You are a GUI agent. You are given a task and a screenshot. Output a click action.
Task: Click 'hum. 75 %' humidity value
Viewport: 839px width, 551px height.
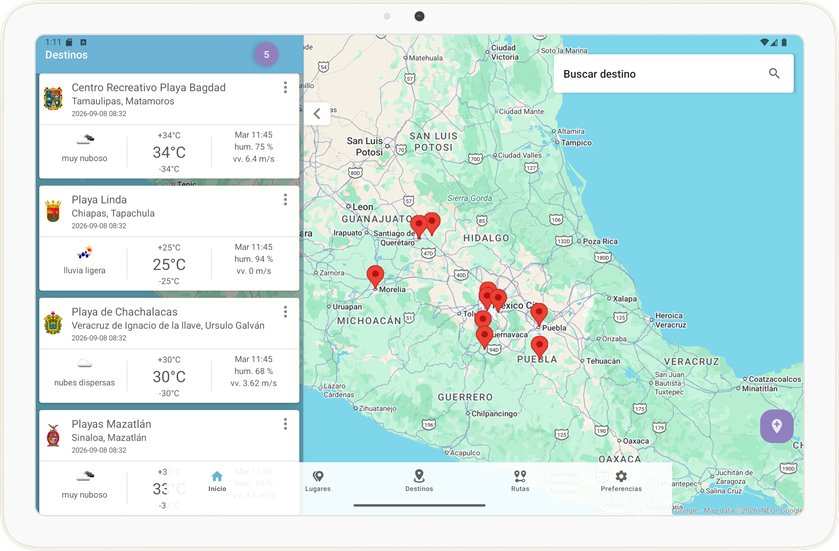254,147
